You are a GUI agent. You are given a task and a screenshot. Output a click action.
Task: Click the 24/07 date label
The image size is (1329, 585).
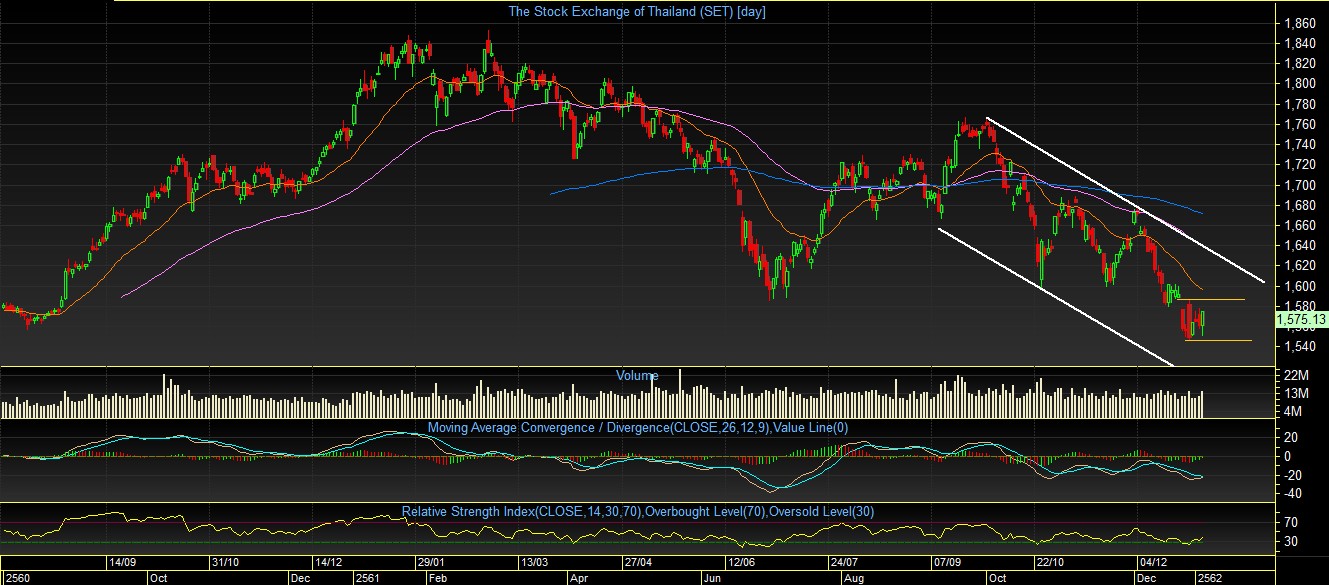pyautogui.click(x=846, y=562)
